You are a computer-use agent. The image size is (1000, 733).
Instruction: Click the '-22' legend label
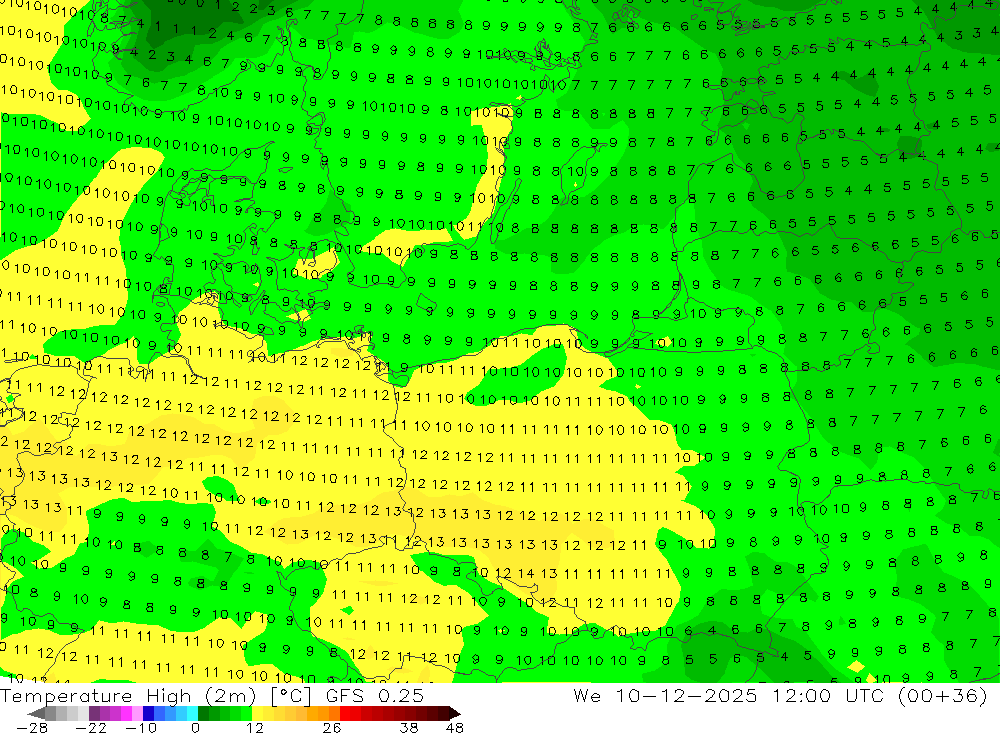91,728
